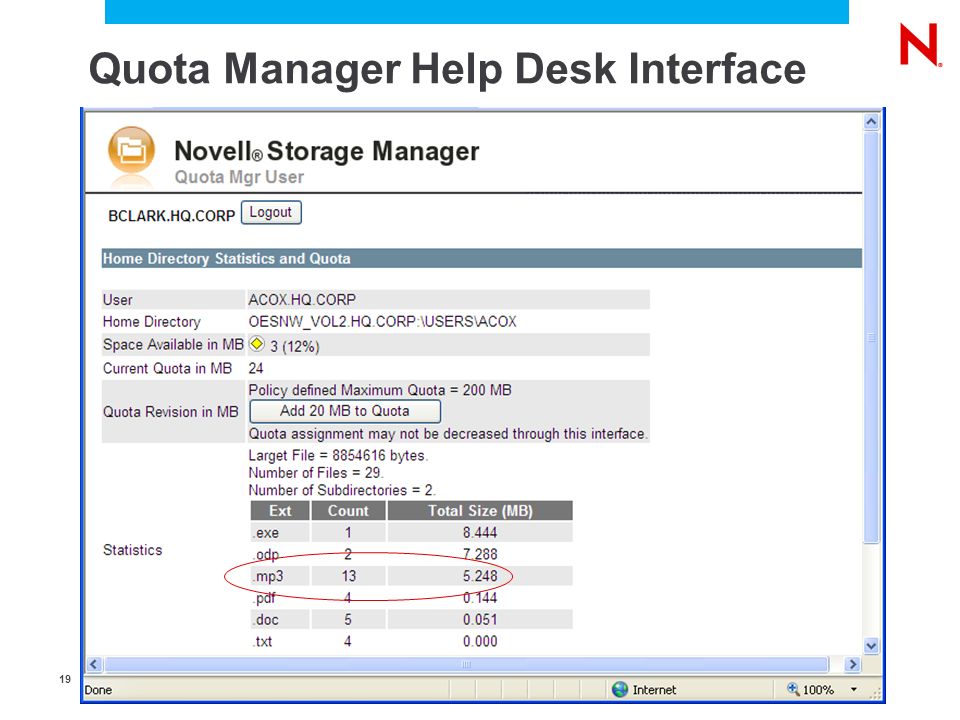
Task: Click the total size value 5.248
Action: click(480, 576)
